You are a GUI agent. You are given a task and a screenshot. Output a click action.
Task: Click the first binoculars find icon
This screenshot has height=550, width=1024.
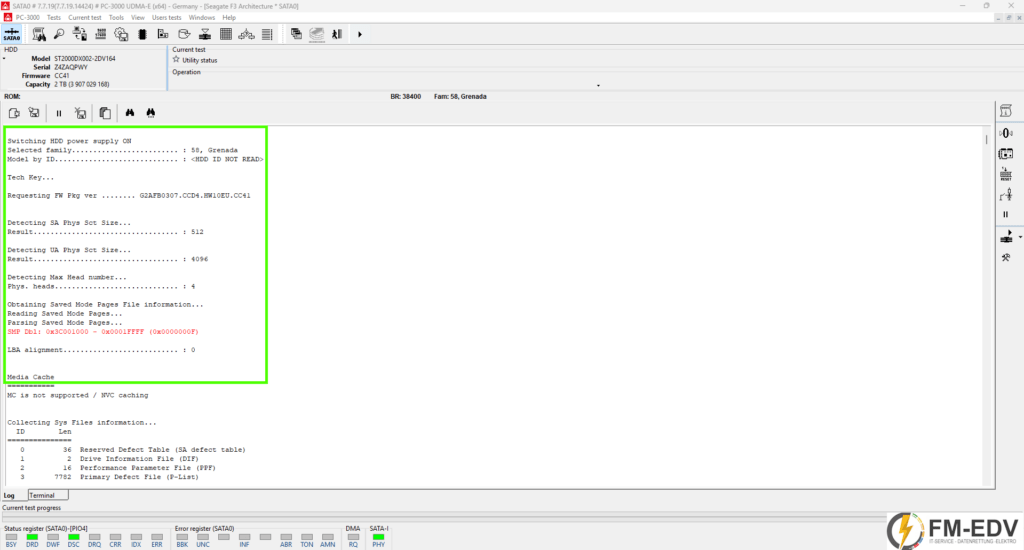coord(130,113)
